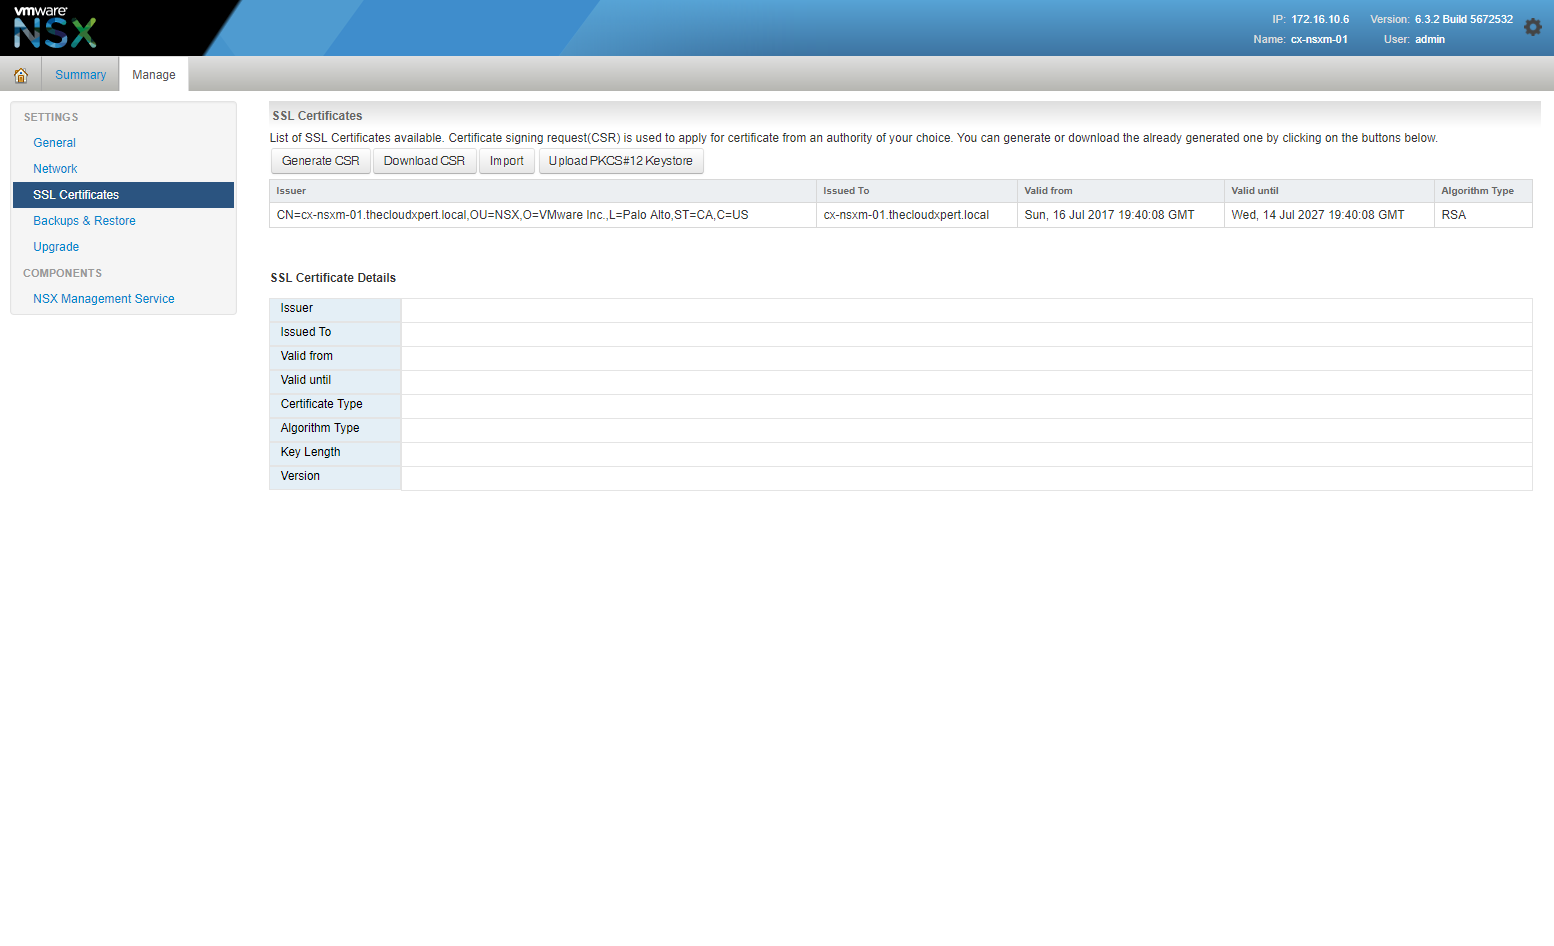Screen dimensions: 1554x946
Task: Navigate to the Upgrade page
Action: coord(56,247)
